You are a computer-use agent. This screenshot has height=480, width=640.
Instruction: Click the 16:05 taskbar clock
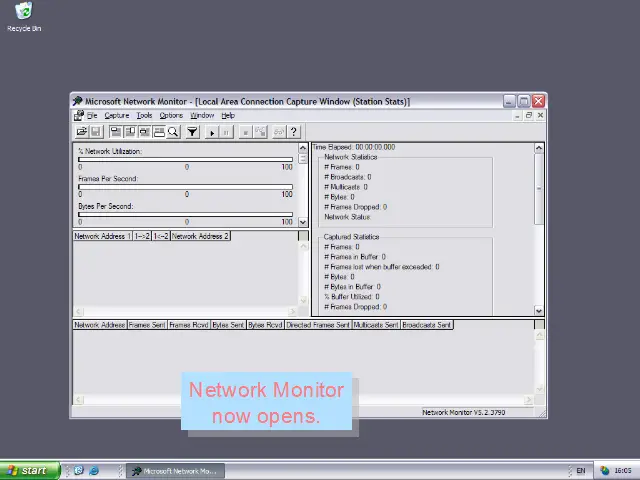pyautogui.click(x=623, y=471)
